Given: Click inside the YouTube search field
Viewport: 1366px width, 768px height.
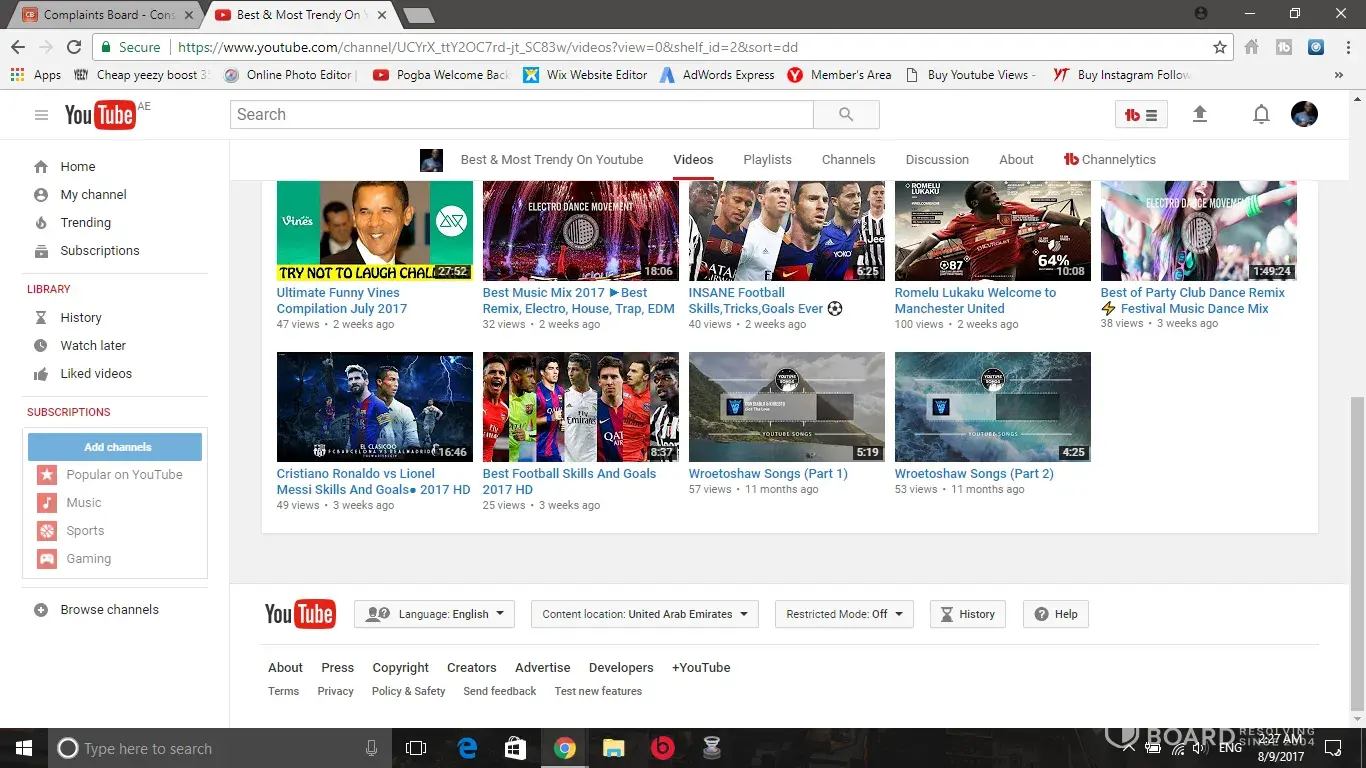Looking at the screenshot, I should [521, 115].
